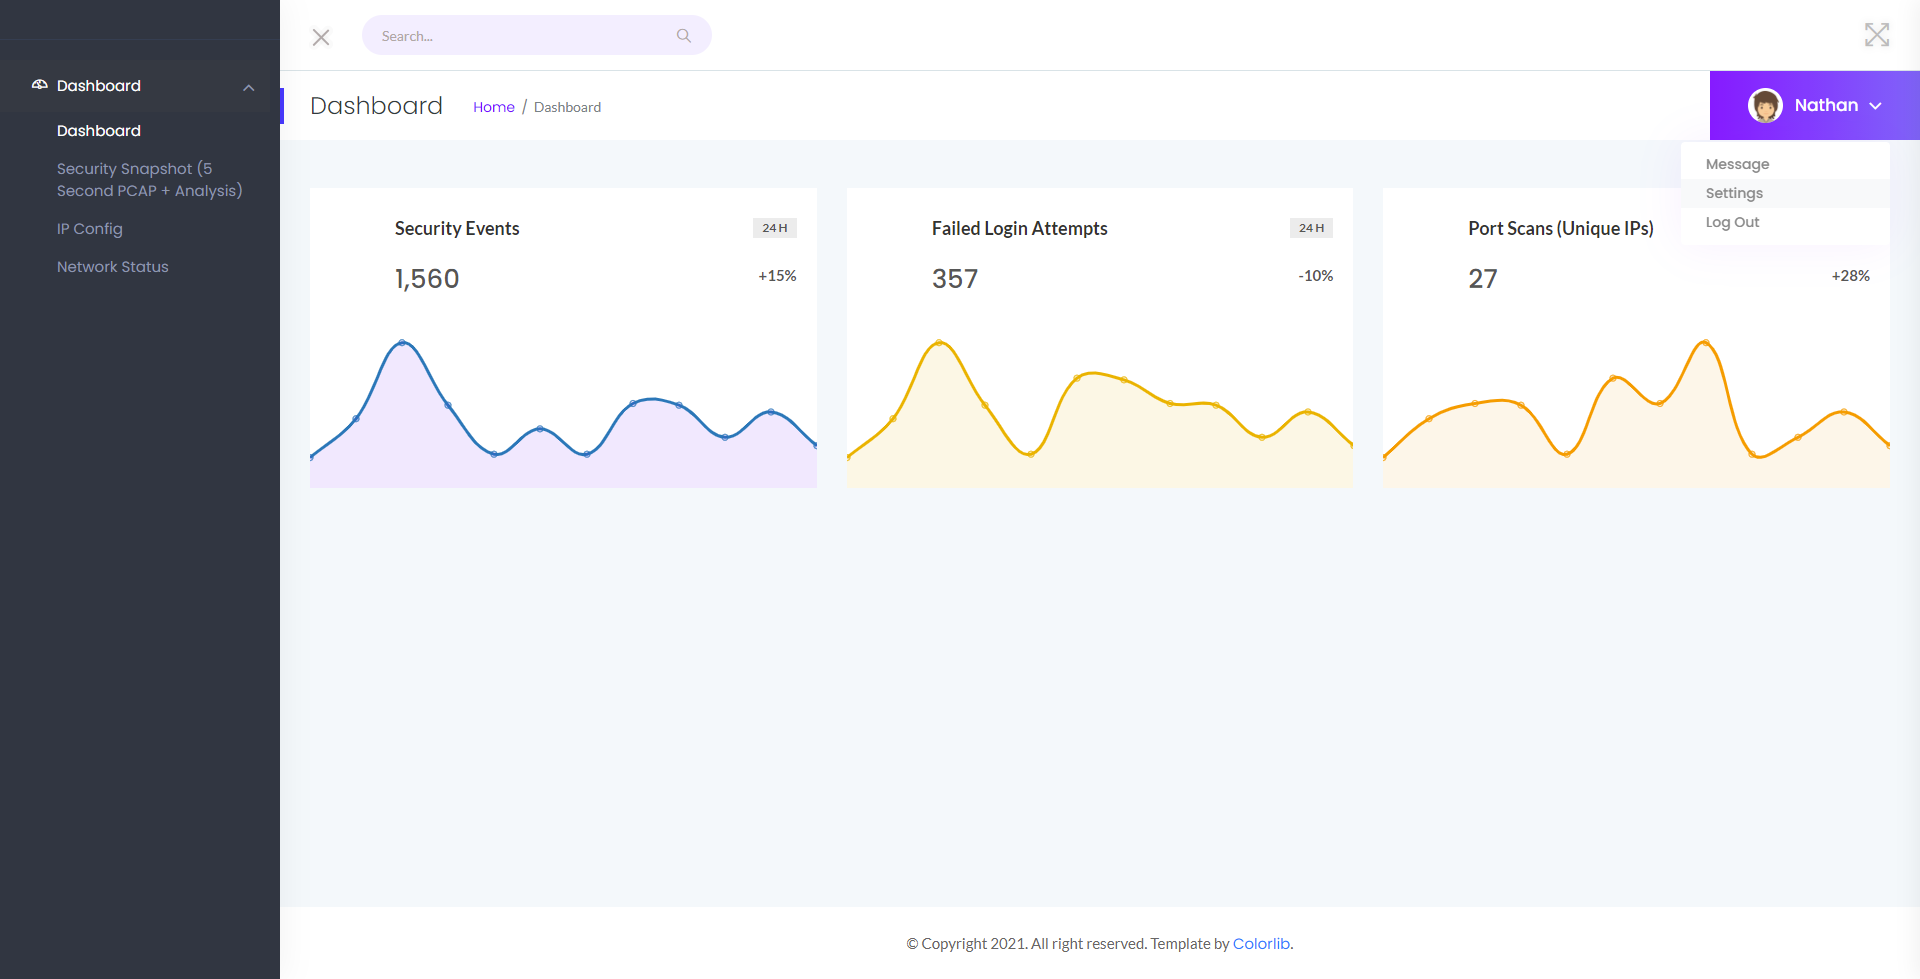Screen dimensions: 1920x979
Task: Collapse the Dashboard sidebar menu chevron
Action: pyautogui.click(x=249, y=88)
